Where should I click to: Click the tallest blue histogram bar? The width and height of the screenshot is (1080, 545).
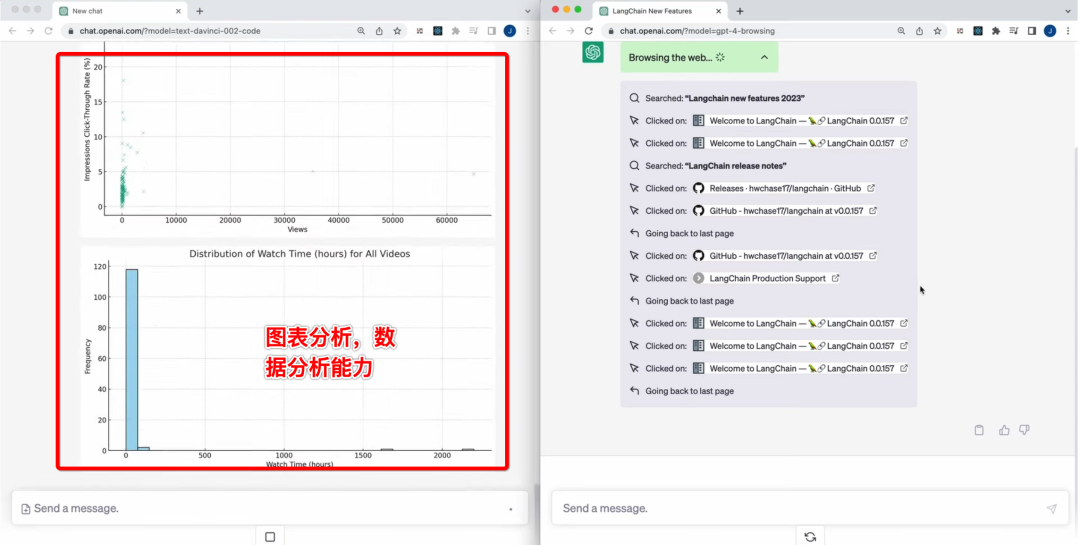(x=132, y=360)
